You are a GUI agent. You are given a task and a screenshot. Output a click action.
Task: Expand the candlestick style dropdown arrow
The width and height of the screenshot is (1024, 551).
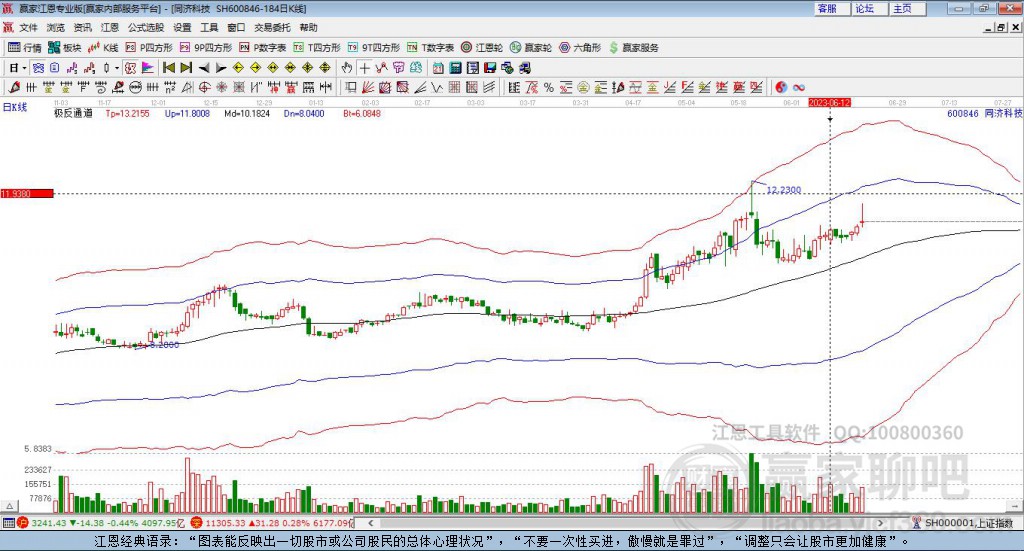pyautogui.click(x=117, y=68)
